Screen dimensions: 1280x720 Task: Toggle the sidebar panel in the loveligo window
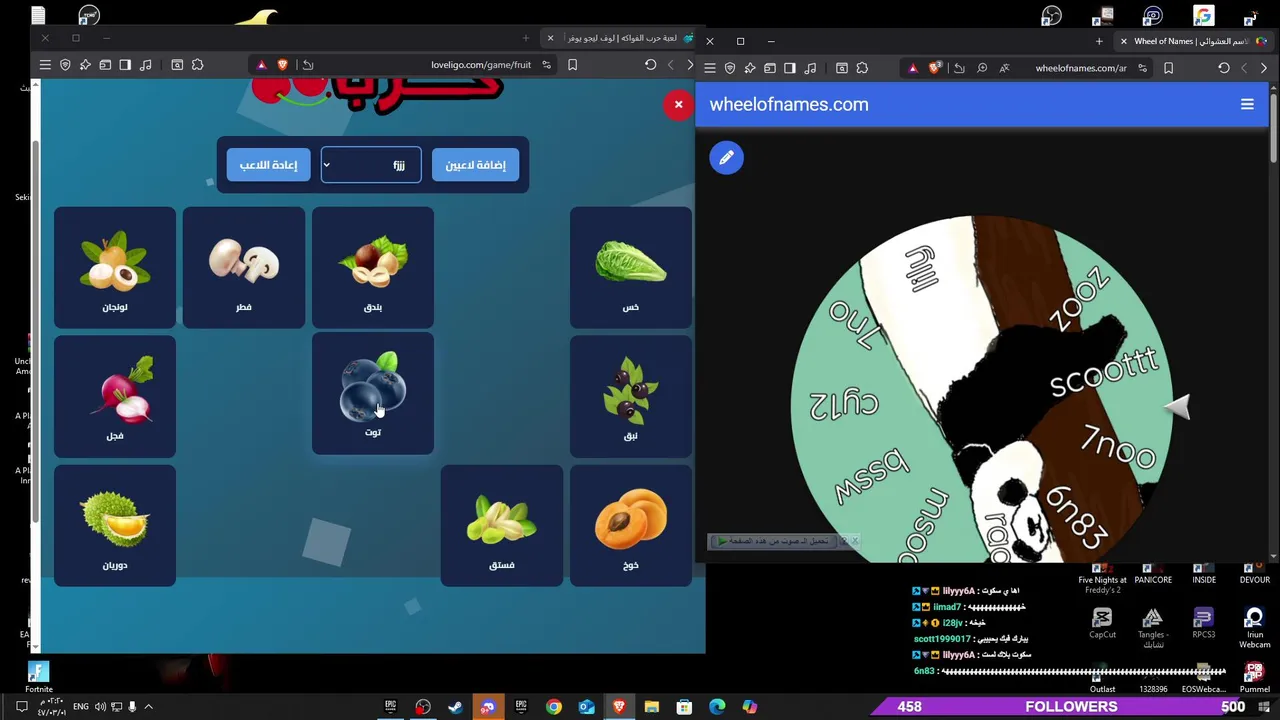[125, 65]
